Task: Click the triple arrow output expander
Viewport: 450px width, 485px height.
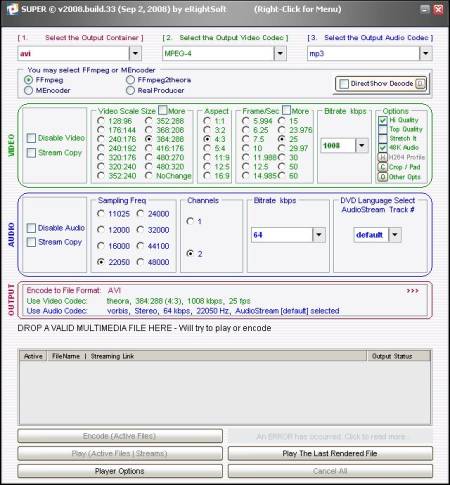Action: [x=412, y=291]
